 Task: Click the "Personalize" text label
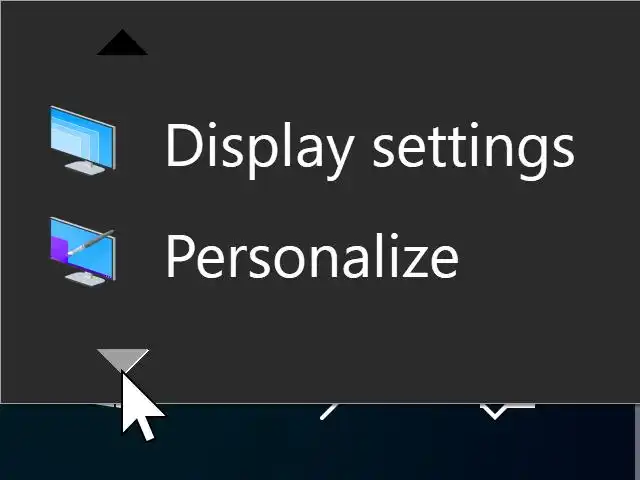(x=312, y=256)
